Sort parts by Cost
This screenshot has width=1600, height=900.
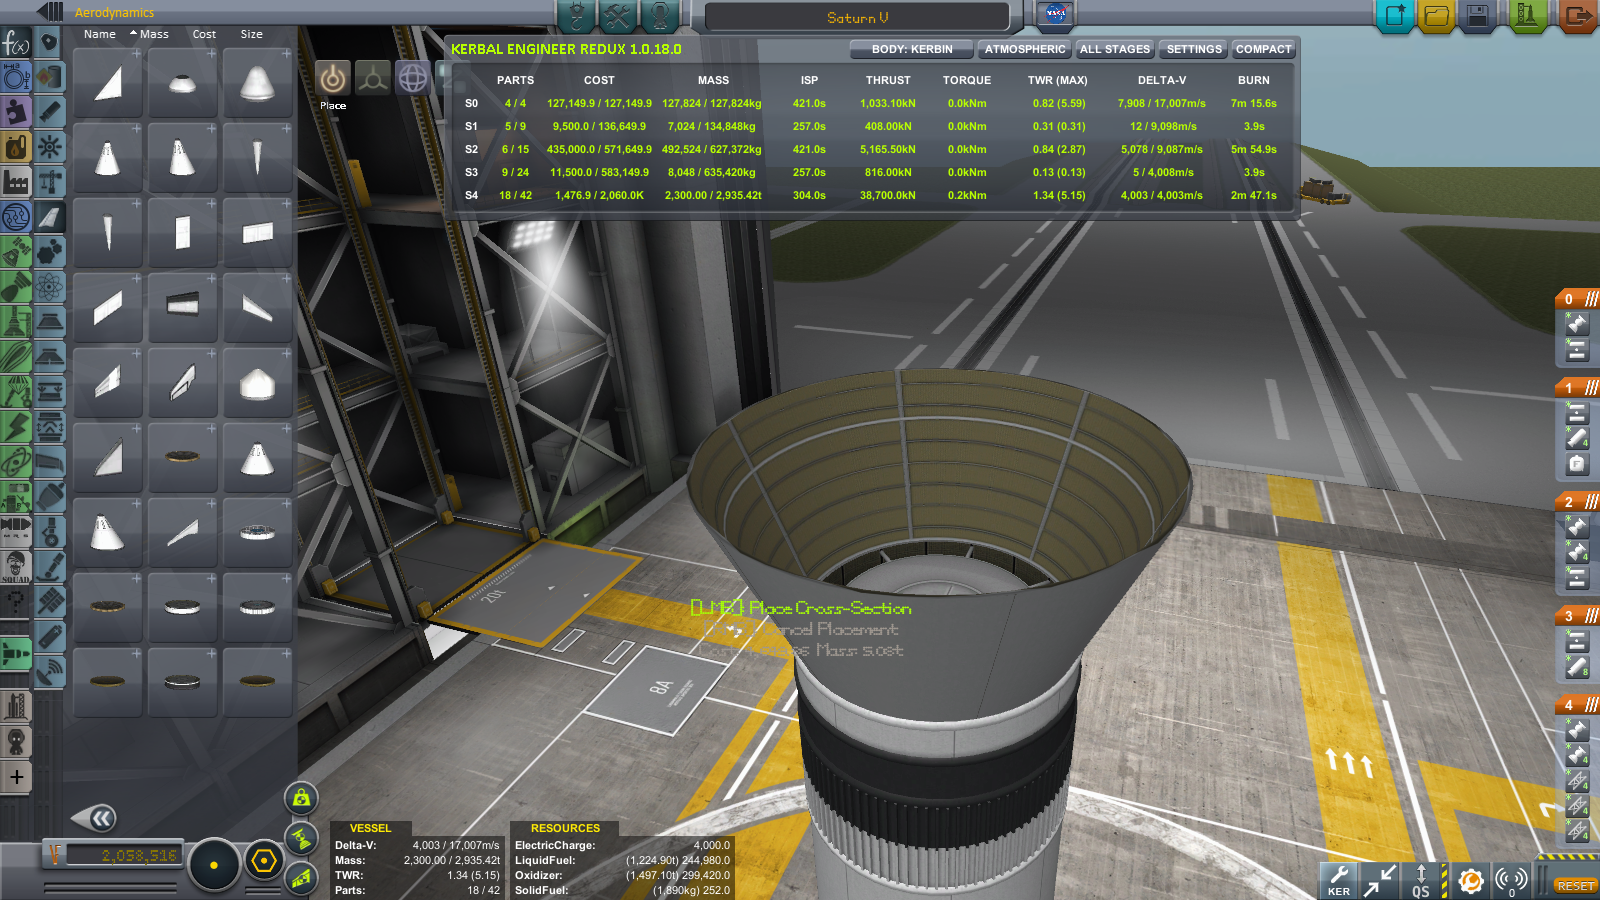tap(204, 34)
